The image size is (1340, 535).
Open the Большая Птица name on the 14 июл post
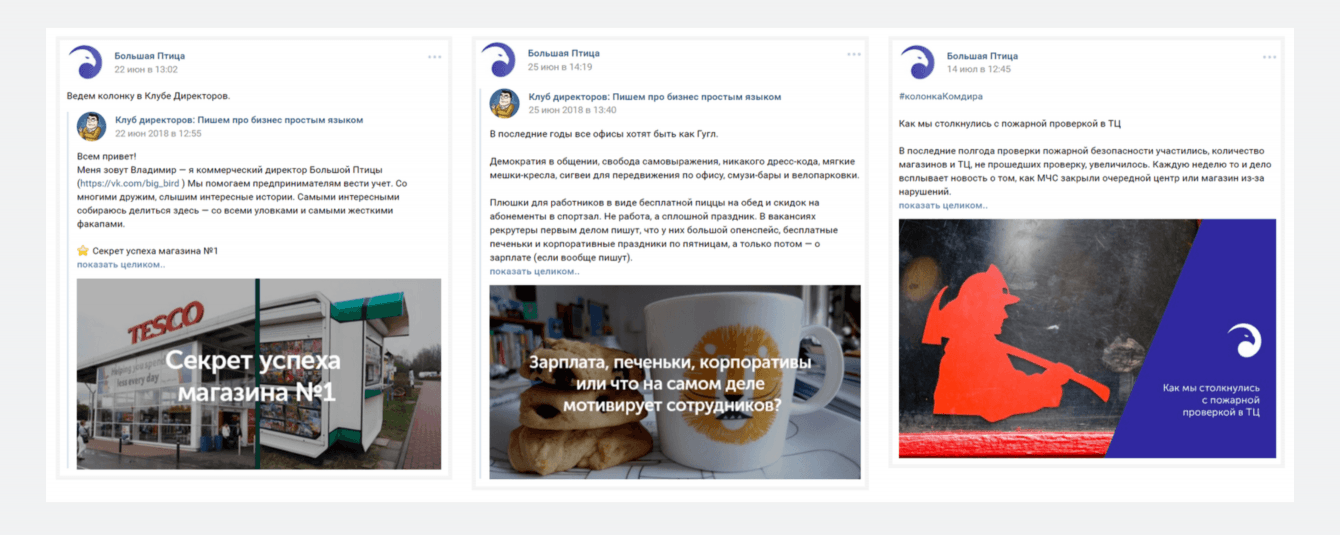coord(982,56)
